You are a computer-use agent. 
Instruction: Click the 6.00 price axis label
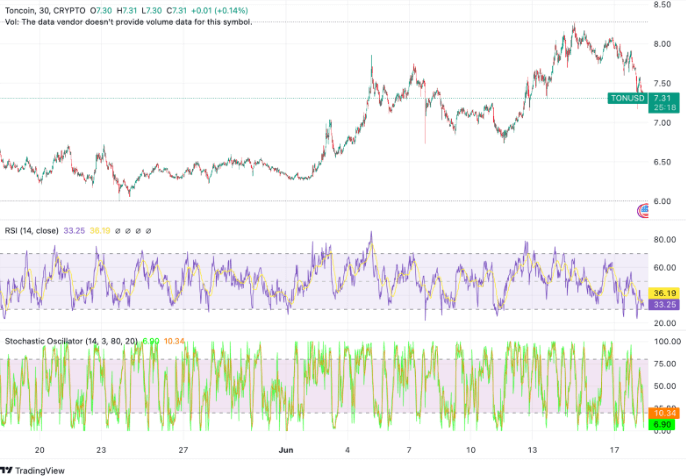(x=662, y=201)
